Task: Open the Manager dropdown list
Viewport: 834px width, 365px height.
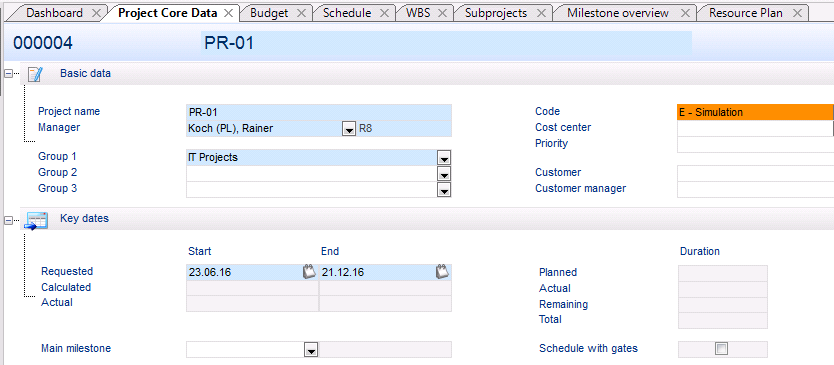Action: [x=348, y=129]
